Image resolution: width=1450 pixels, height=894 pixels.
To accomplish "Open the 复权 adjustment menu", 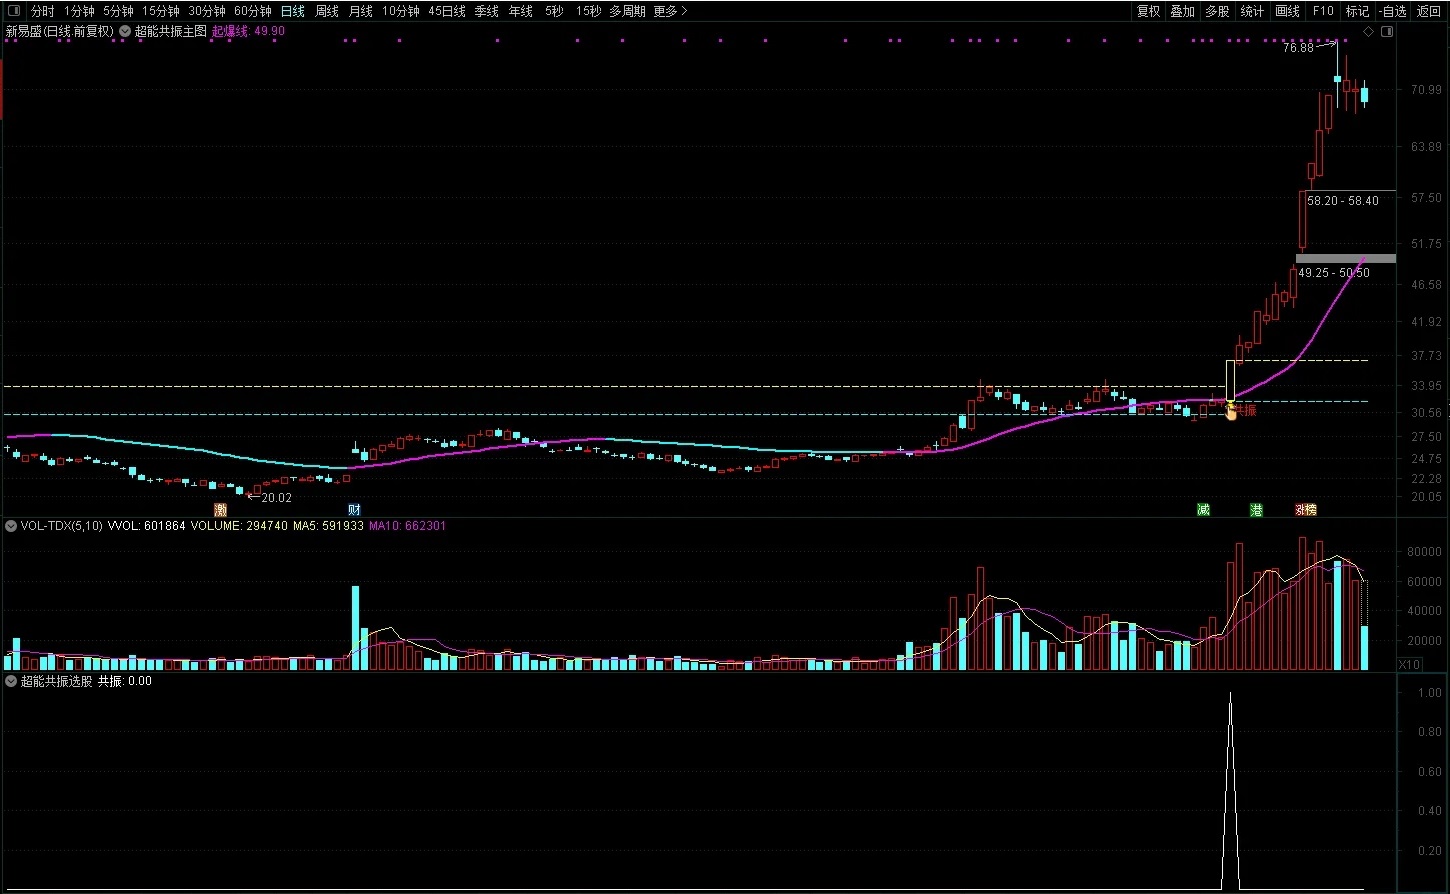I will click(x=1149, y=11).
